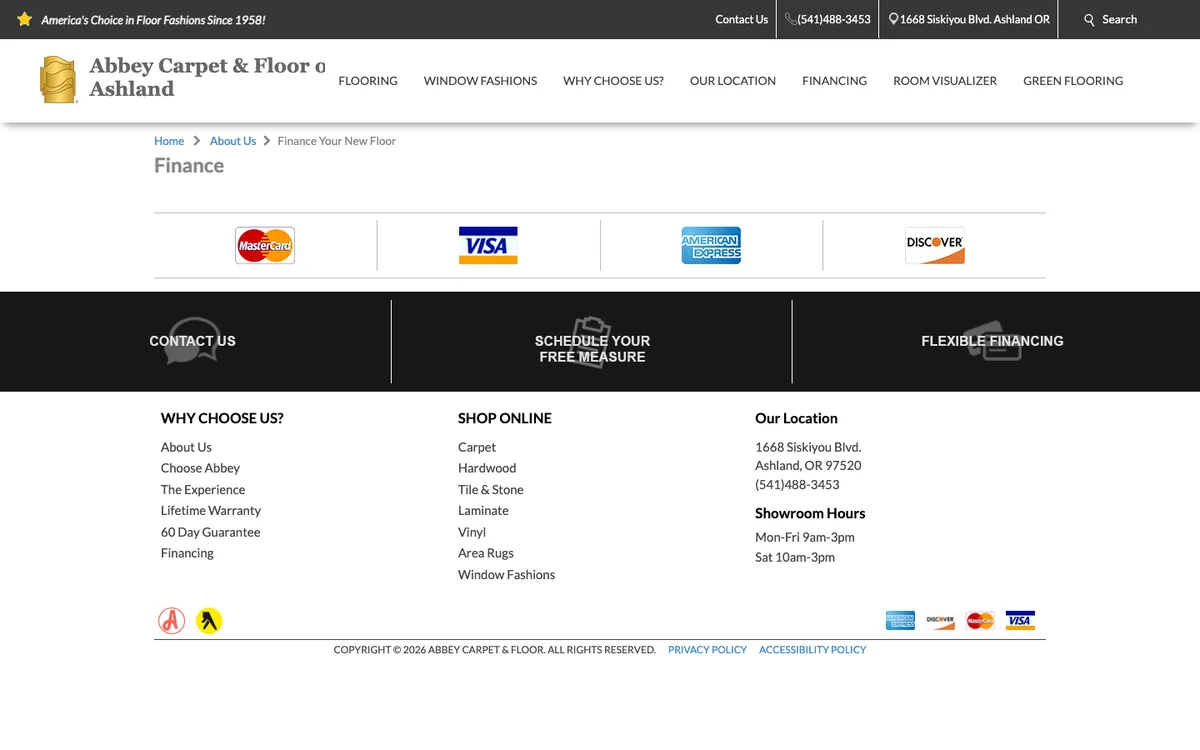Open the Privacy Policy link
Screen dimensions: 1200x750
pos(707,650)
